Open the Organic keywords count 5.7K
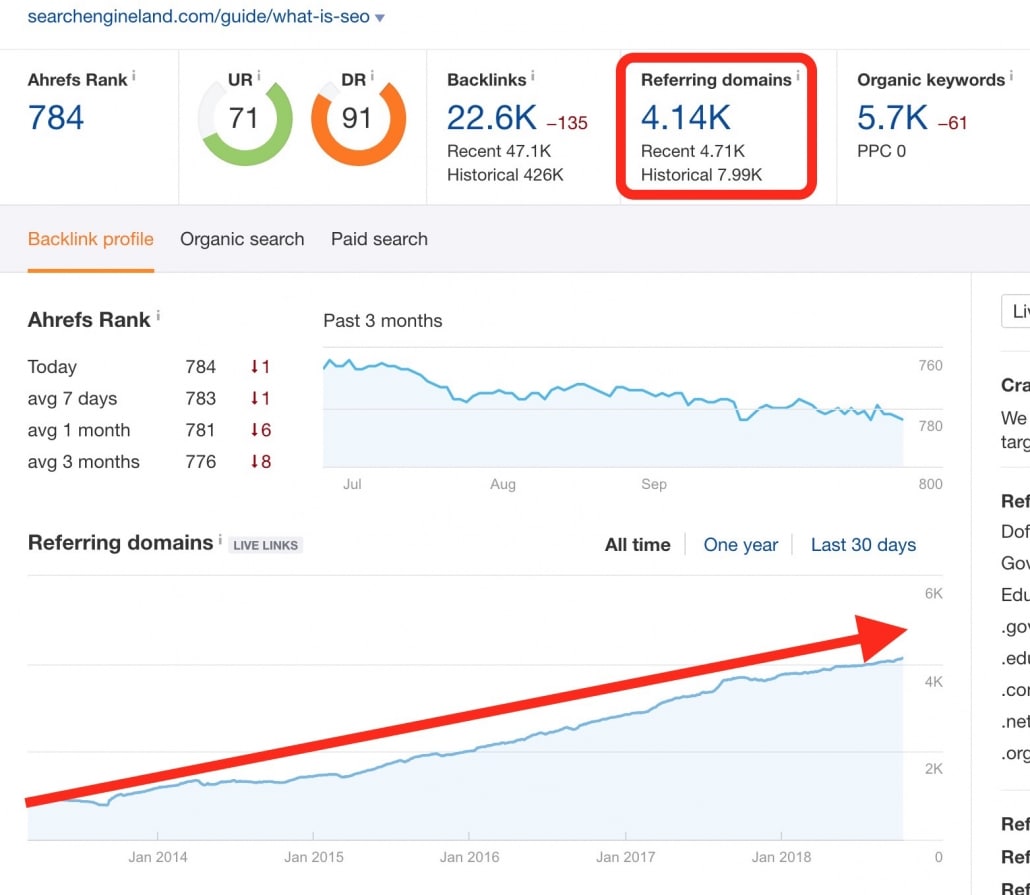The height and width of the screenshot is (895, 1030). [892, 118]
